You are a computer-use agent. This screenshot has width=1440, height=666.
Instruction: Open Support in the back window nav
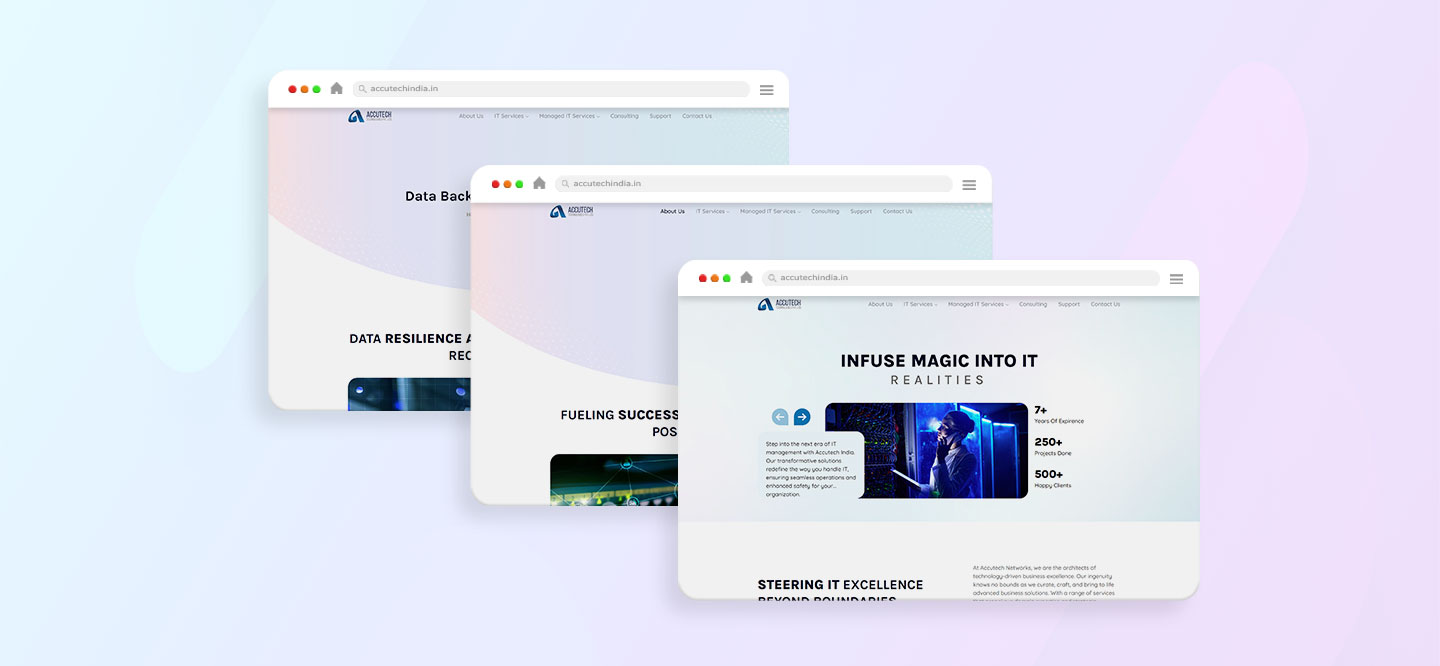[x=660, y=116]
